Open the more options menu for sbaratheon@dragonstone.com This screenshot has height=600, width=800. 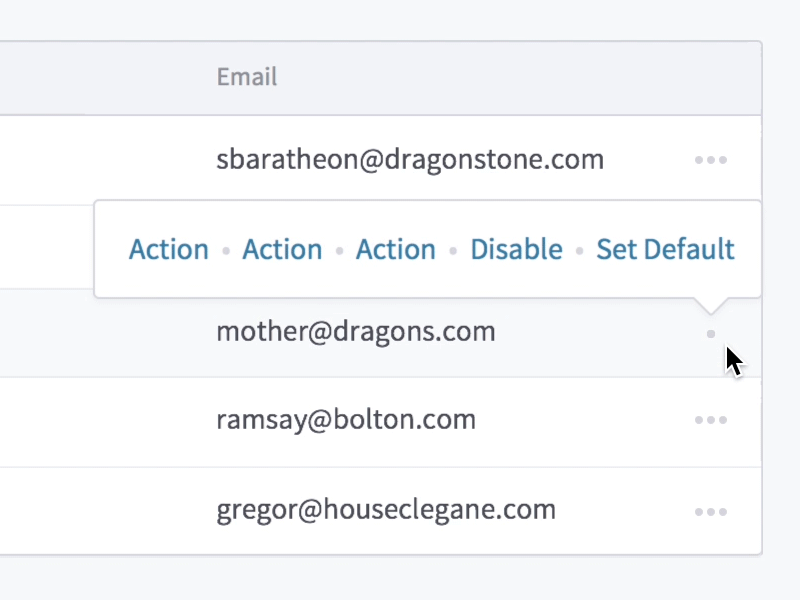[x=710, y=160]
